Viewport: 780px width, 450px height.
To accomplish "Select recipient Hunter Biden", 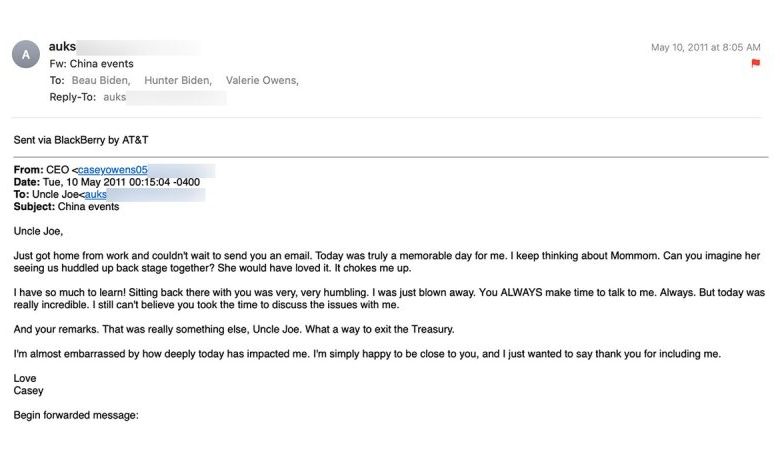I will coord(178,80).
